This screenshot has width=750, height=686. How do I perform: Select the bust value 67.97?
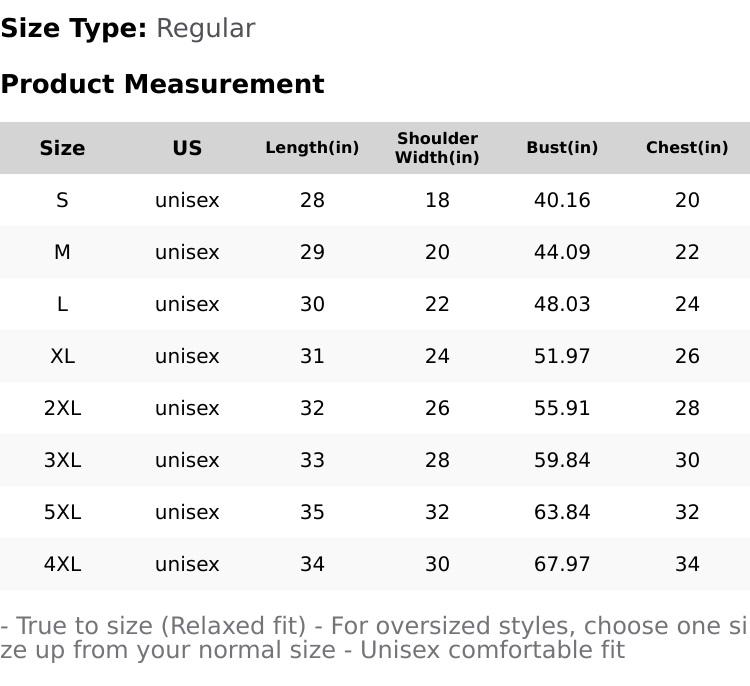click(562, 564)
